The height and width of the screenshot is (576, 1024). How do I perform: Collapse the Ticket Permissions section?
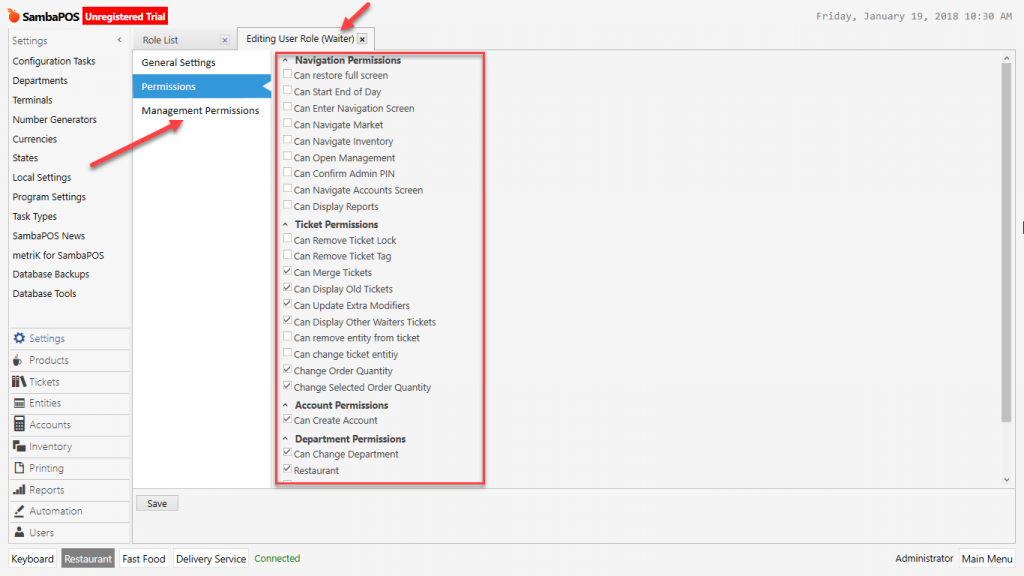pos(285,224)
